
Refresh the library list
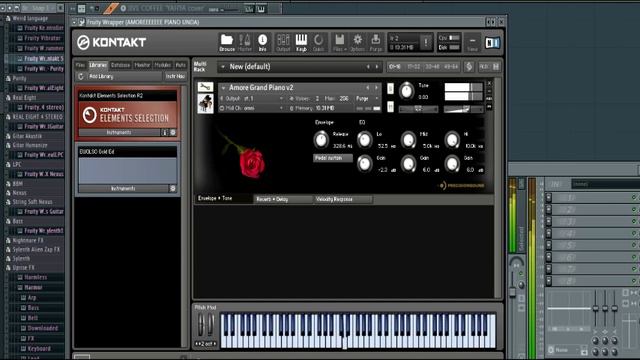click(81, 76)
